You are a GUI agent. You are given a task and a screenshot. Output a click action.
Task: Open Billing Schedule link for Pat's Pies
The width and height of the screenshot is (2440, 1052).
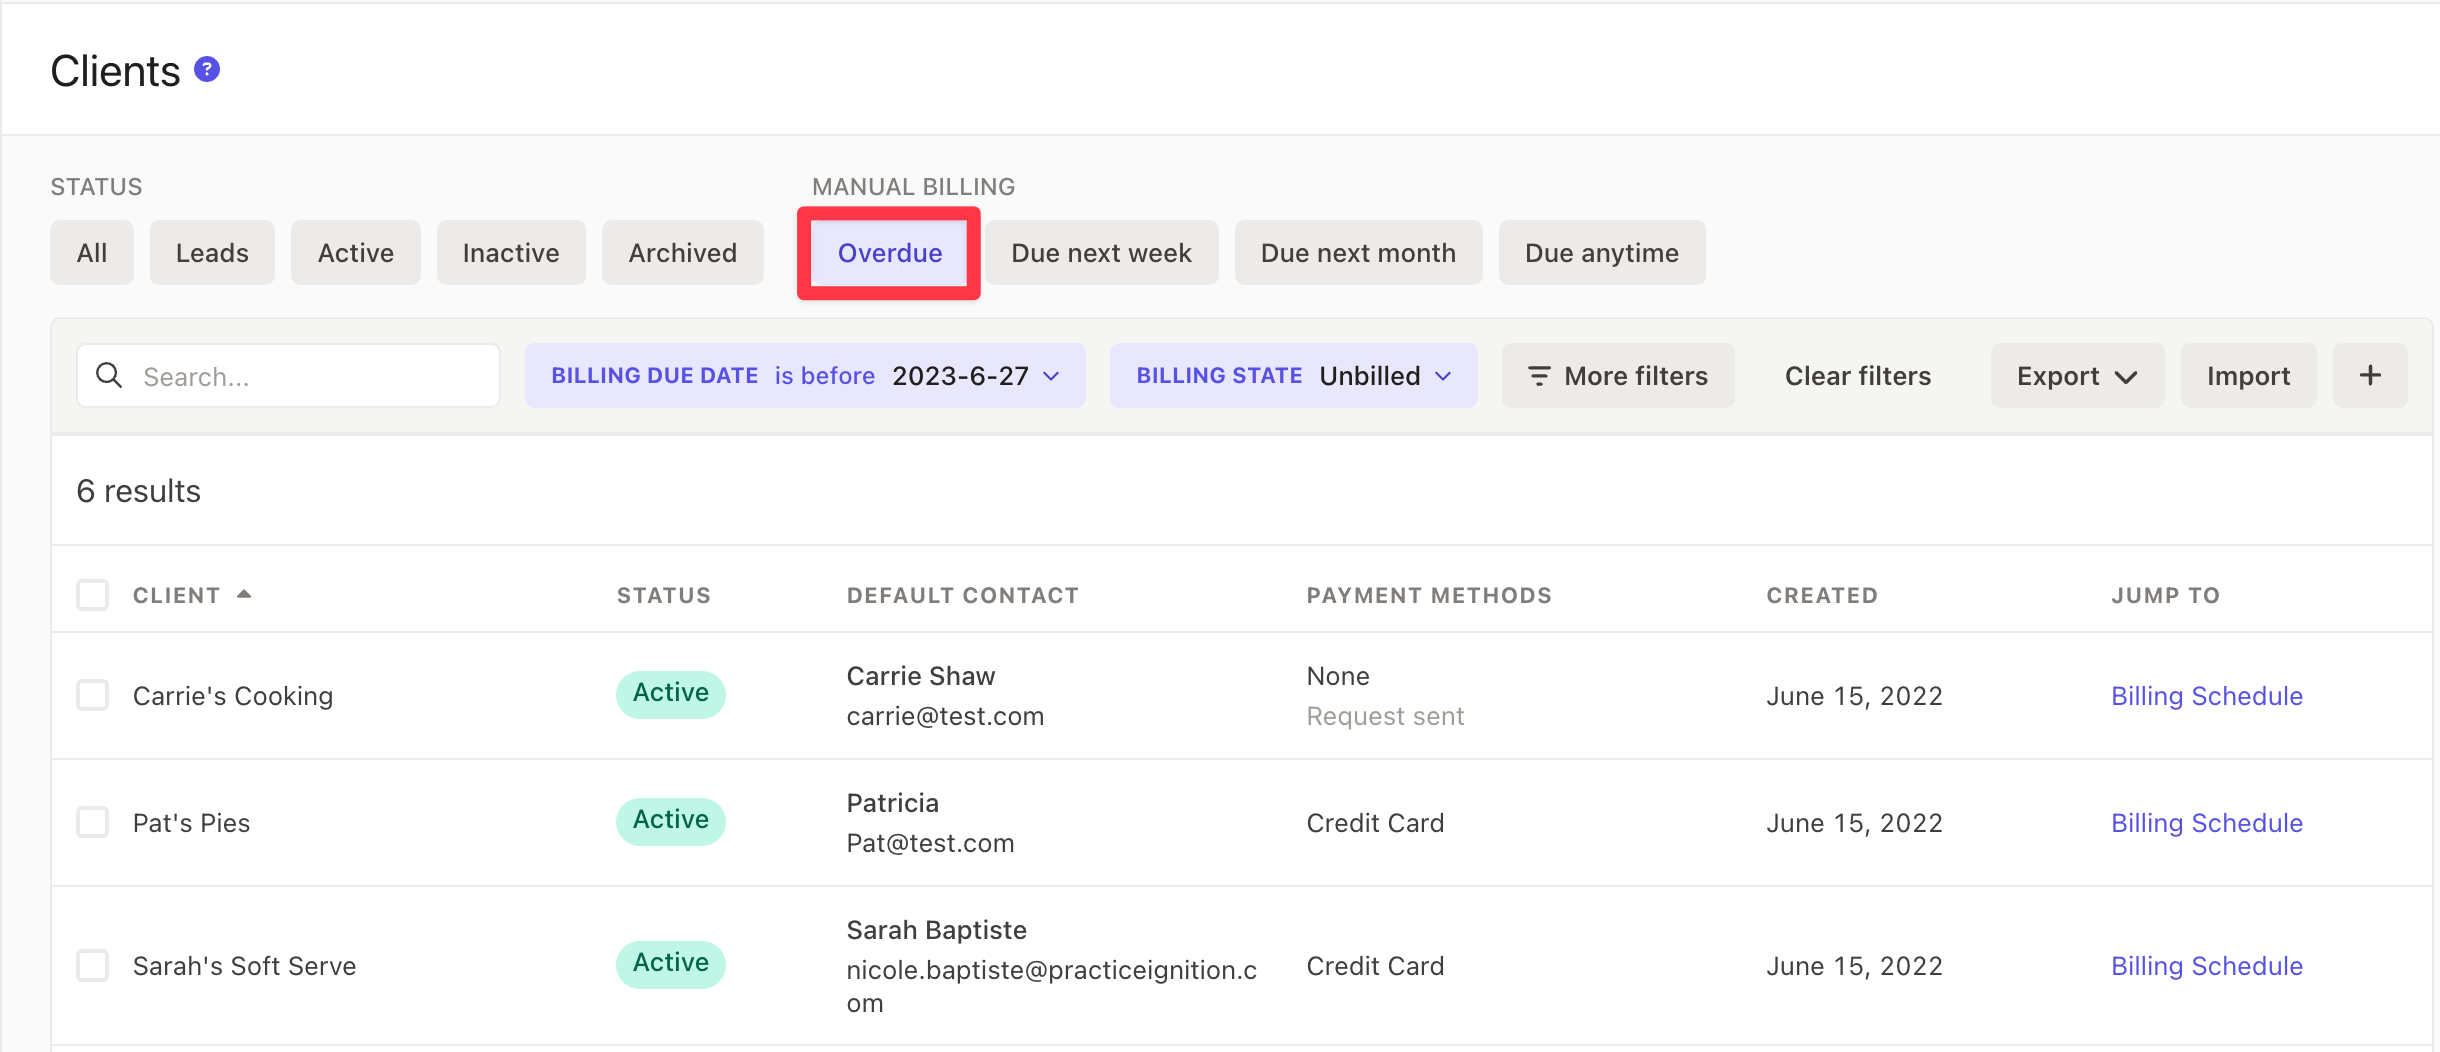(2206, 823)
